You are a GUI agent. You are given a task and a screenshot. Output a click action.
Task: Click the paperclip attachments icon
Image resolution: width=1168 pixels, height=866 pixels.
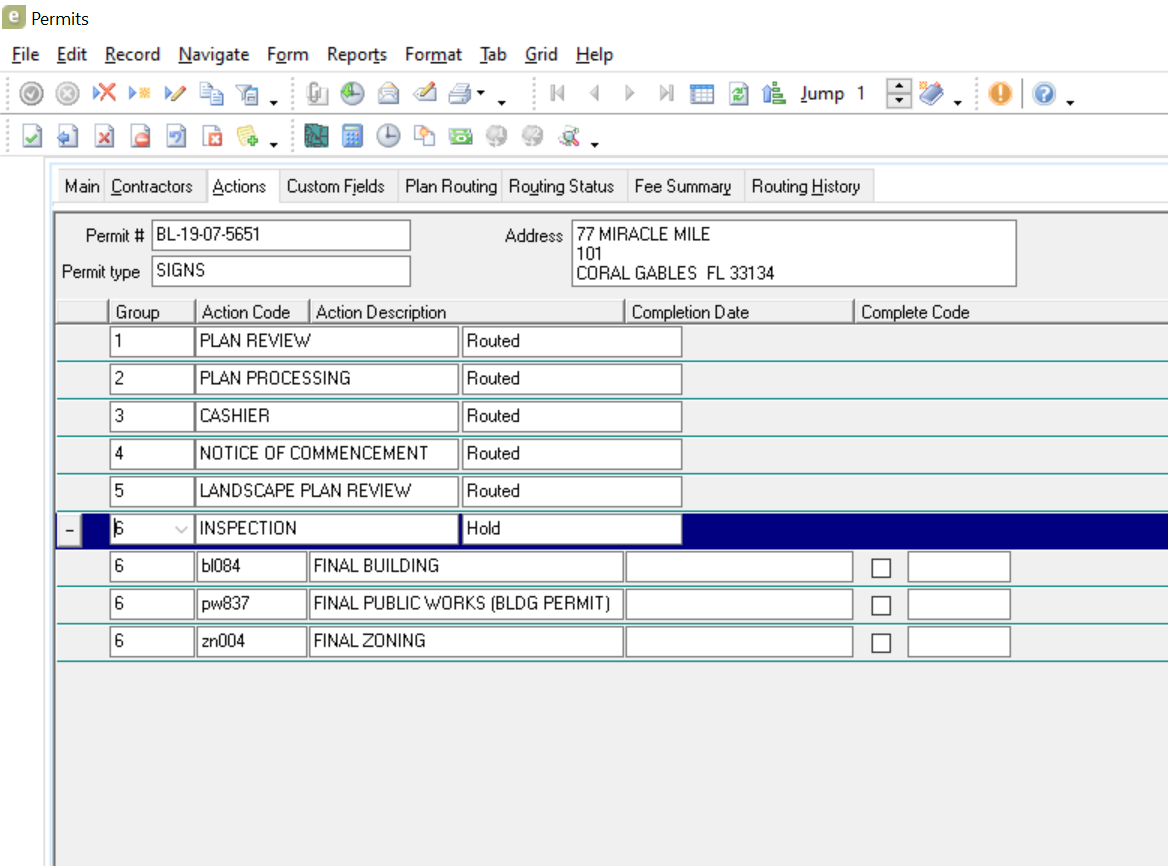[317, 94]
